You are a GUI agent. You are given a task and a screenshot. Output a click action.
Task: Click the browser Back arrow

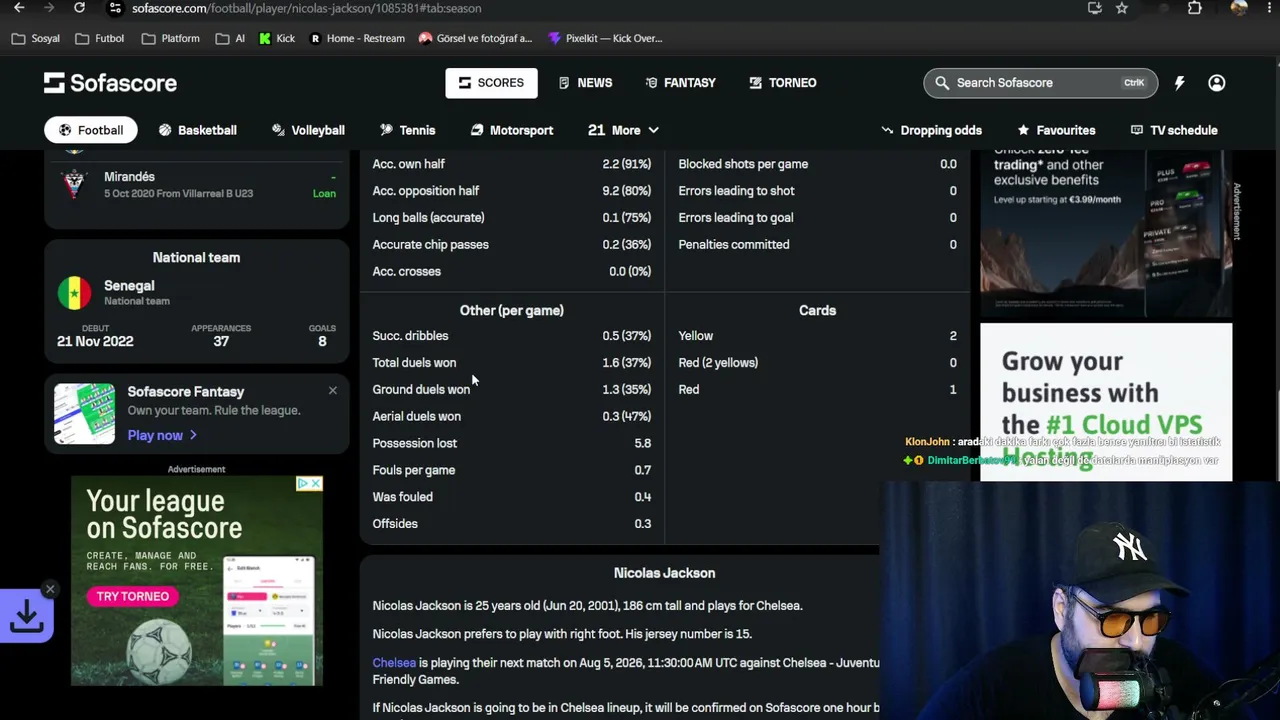click(x=19, y=8)
